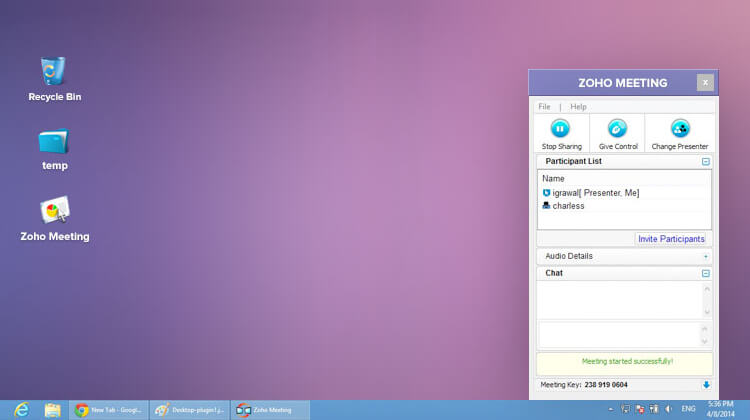Collapse the Chat section
The width and height of the screenshot is (750, 420).
pyautogui.click(x=705, y=273)
